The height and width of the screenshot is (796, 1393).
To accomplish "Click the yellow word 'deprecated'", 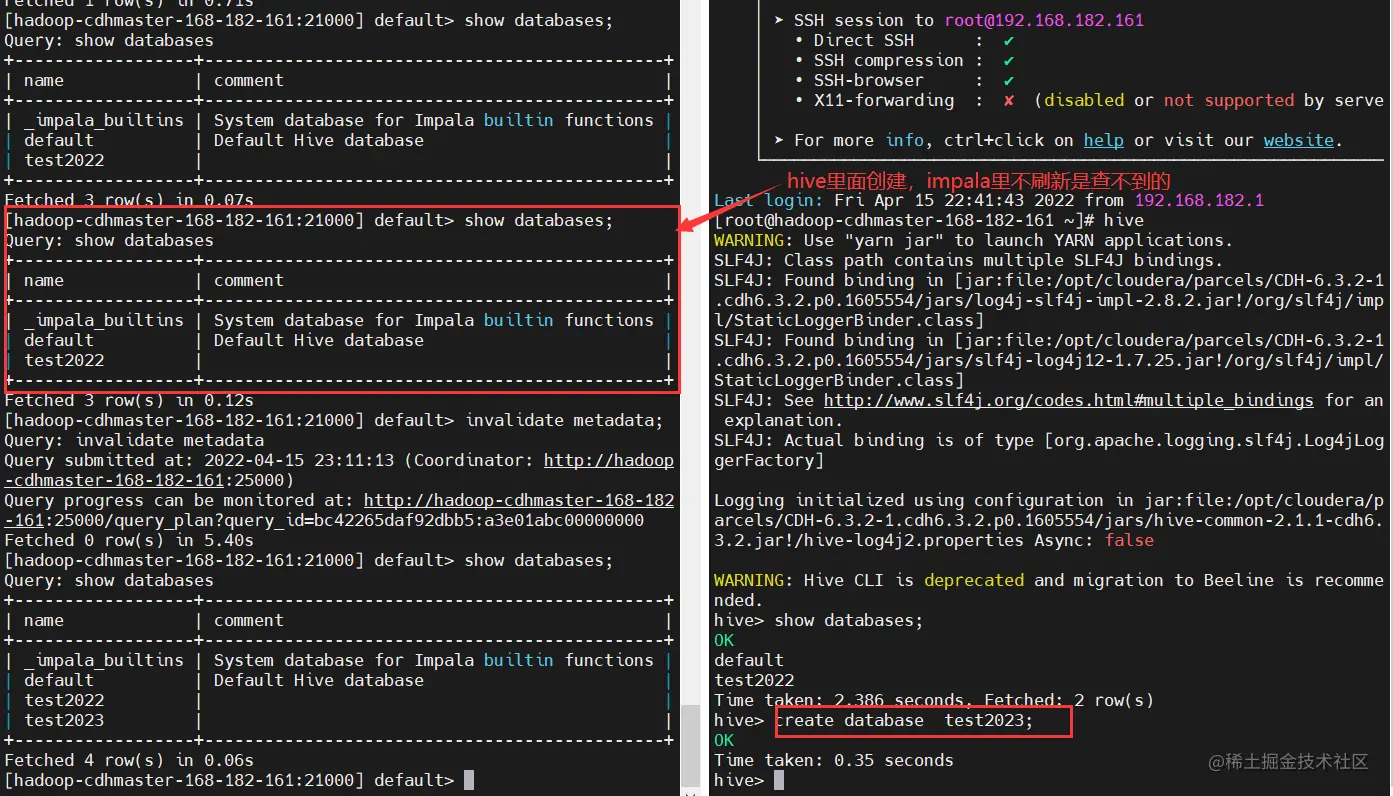I will click(974, 580).
